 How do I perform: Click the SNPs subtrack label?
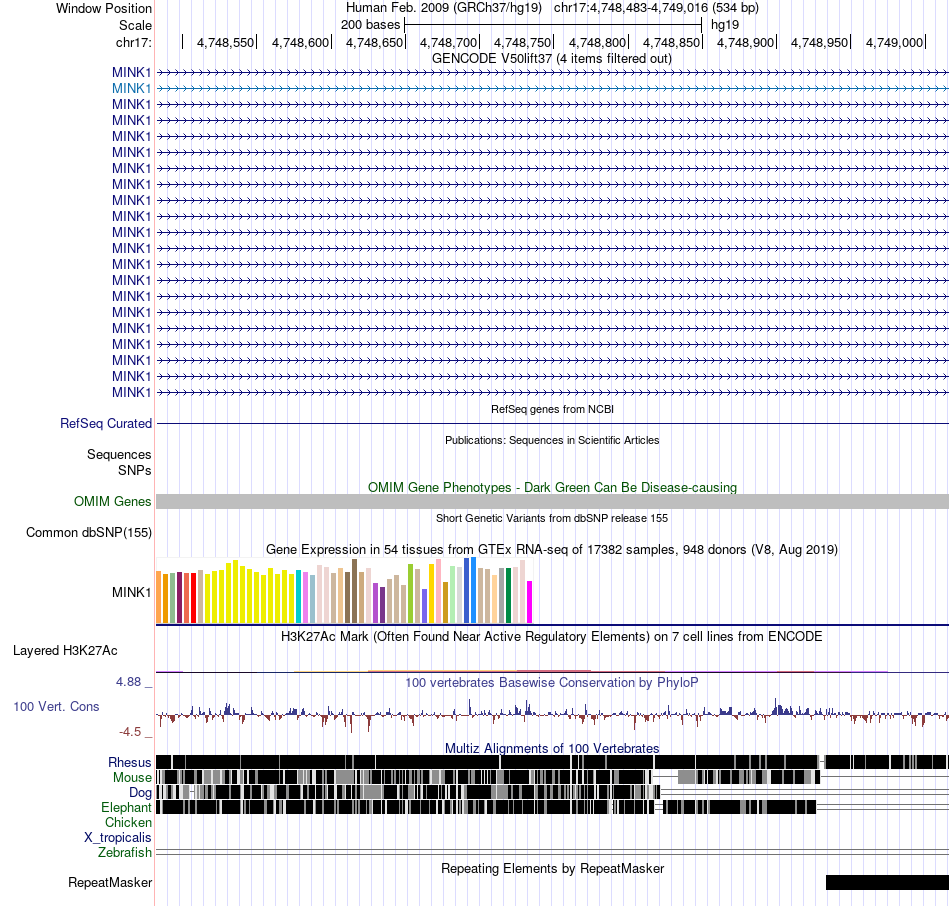coord(135,470)
